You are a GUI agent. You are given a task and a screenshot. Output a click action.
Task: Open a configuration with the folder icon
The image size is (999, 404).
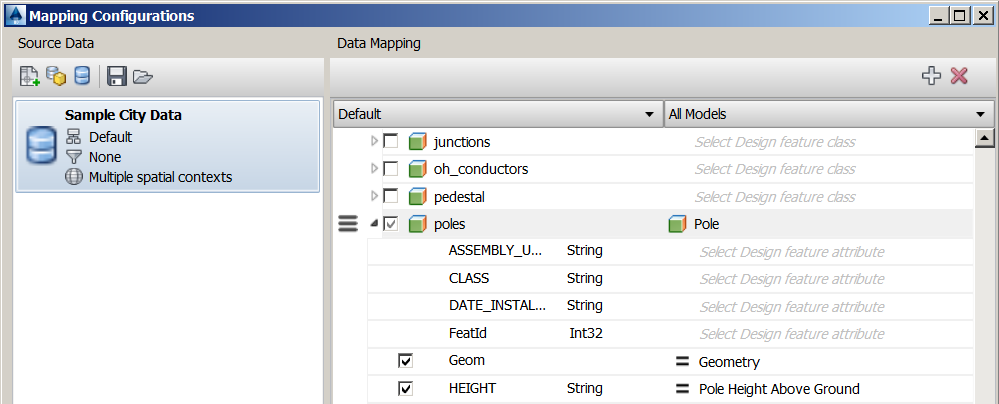pos(142,76)
